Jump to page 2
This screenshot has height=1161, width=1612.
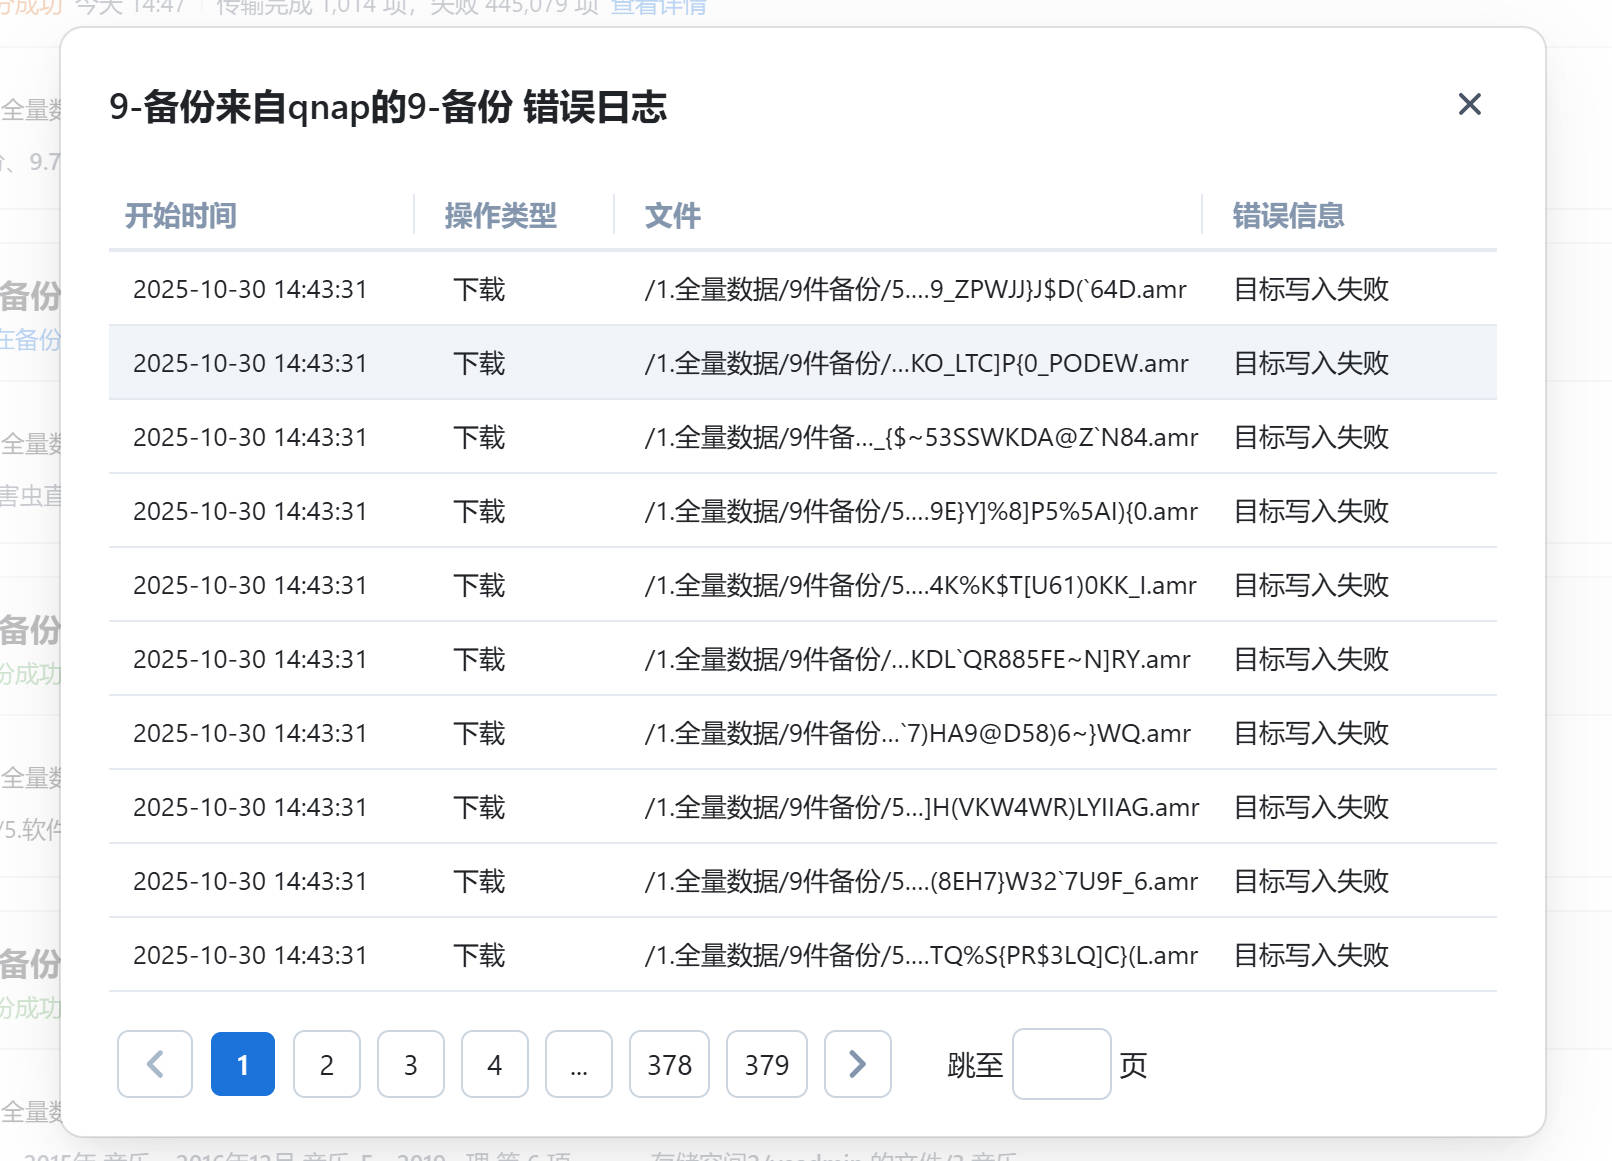coord(327,1064)
